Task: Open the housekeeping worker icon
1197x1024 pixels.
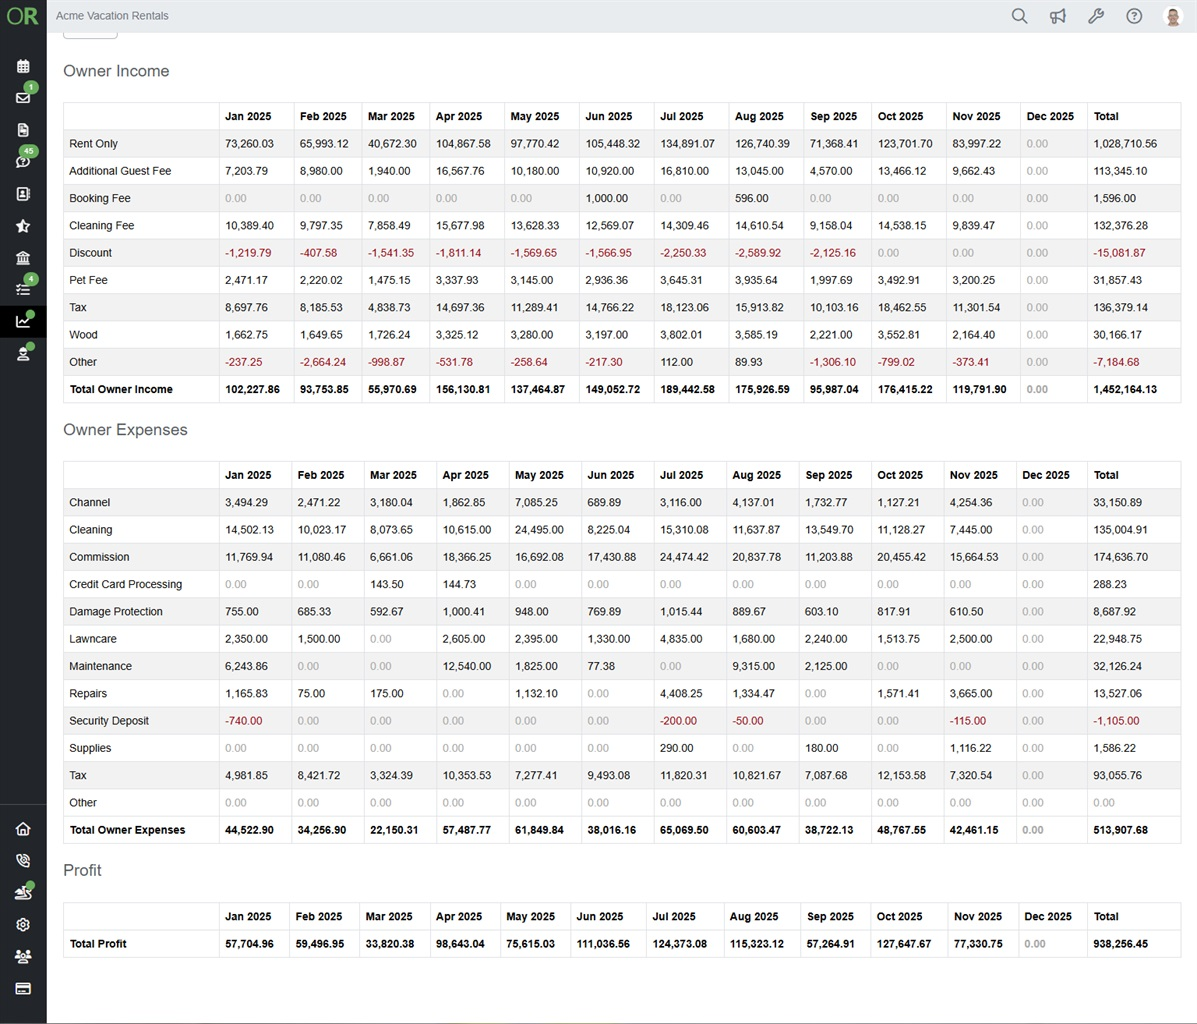Action: (23, 354)
